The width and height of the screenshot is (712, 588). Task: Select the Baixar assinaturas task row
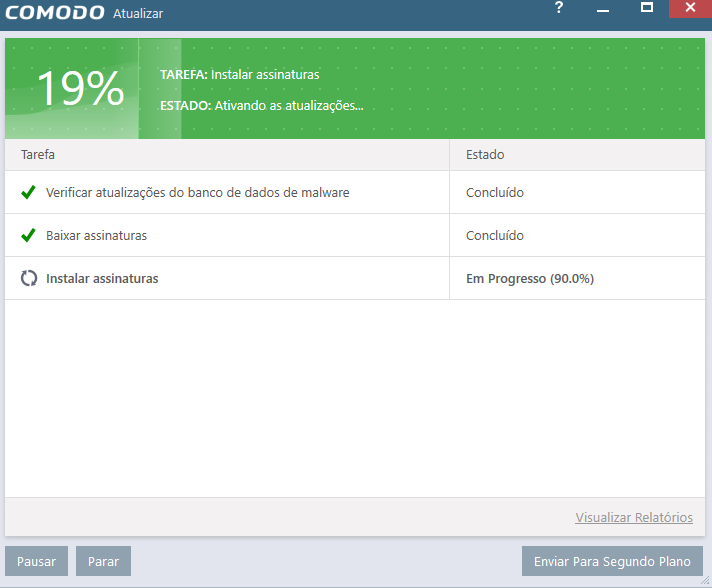click(96, 235)
